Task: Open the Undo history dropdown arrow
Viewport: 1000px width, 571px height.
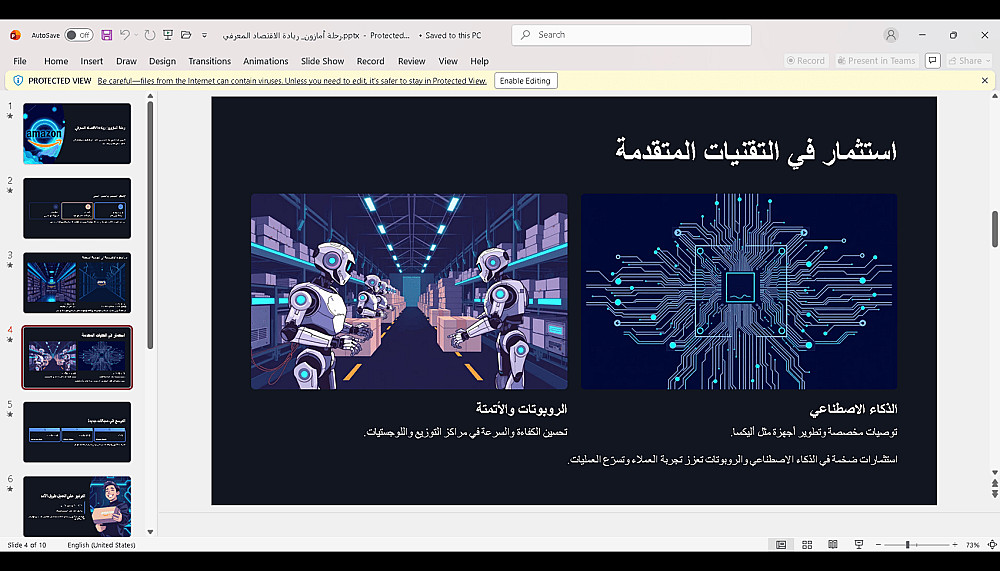Action: pos(136,35)
